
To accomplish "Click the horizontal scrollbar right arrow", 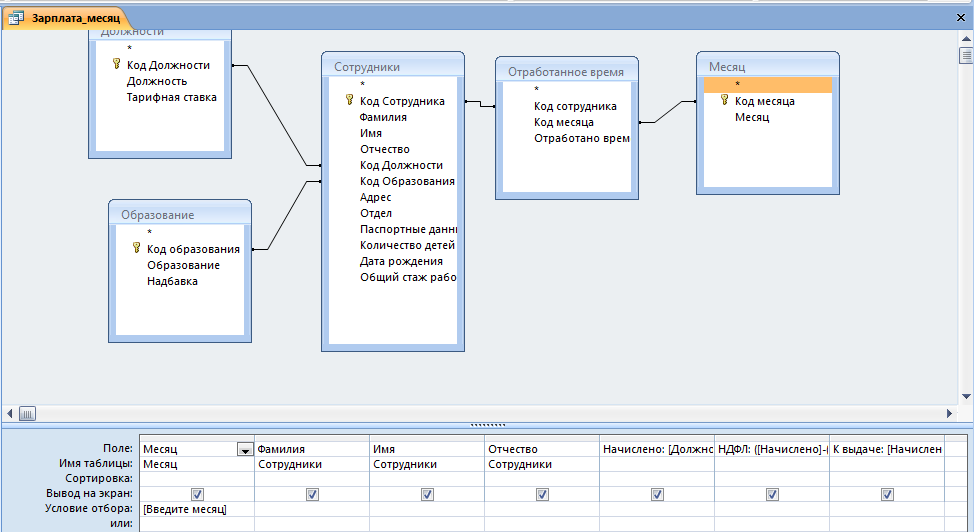I will 949,413.
